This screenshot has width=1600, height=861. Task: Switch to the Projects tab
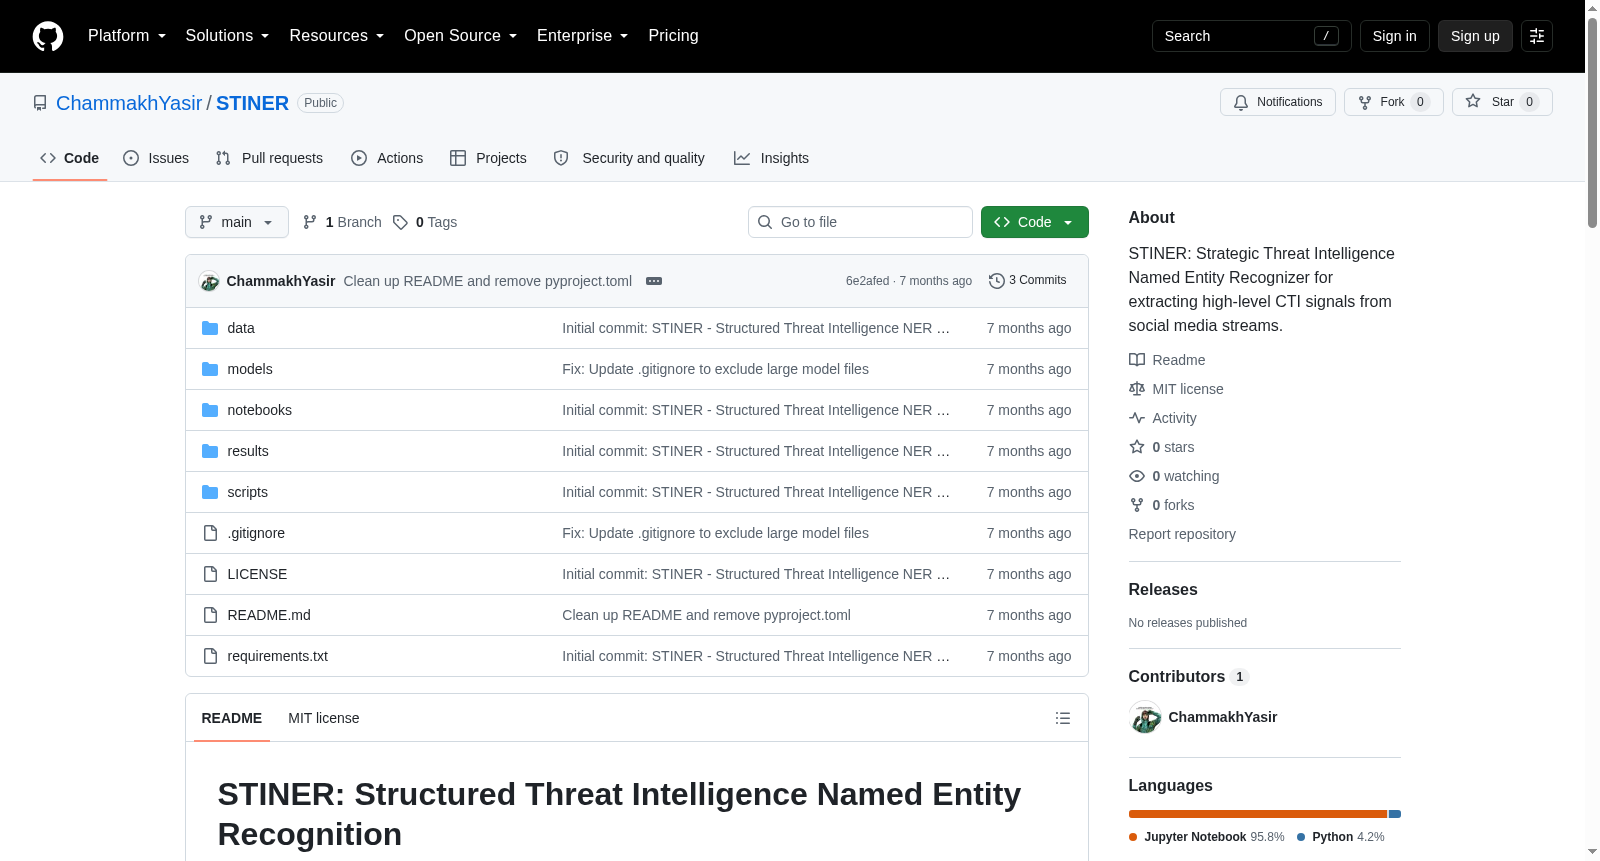[488, 158]
